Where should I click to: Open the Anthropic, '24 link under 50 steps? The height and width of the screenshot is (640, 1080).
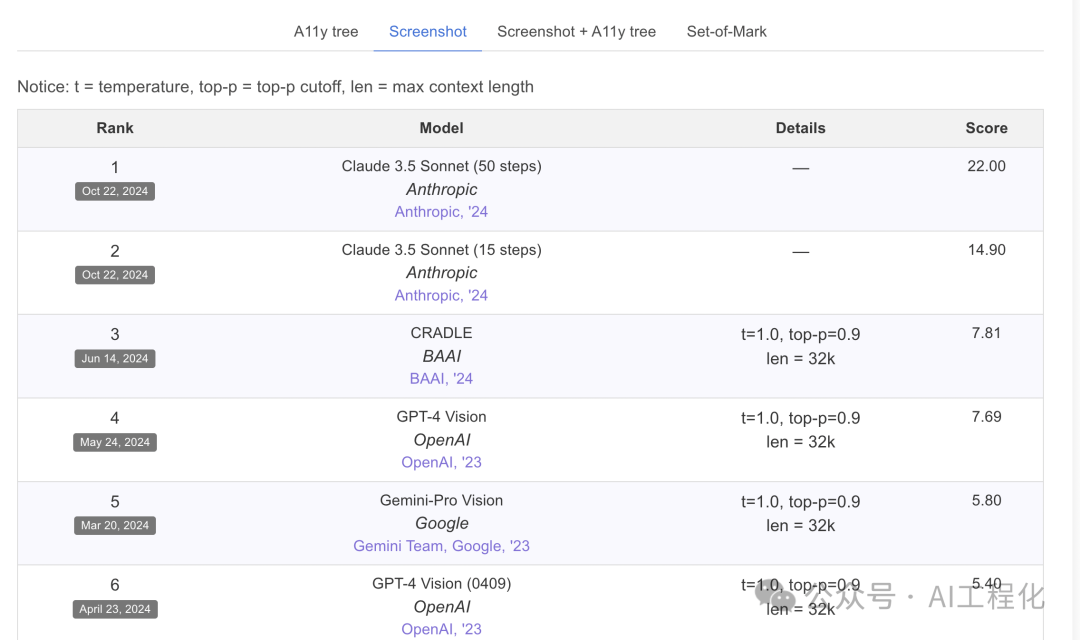click(x=442, y=211)
